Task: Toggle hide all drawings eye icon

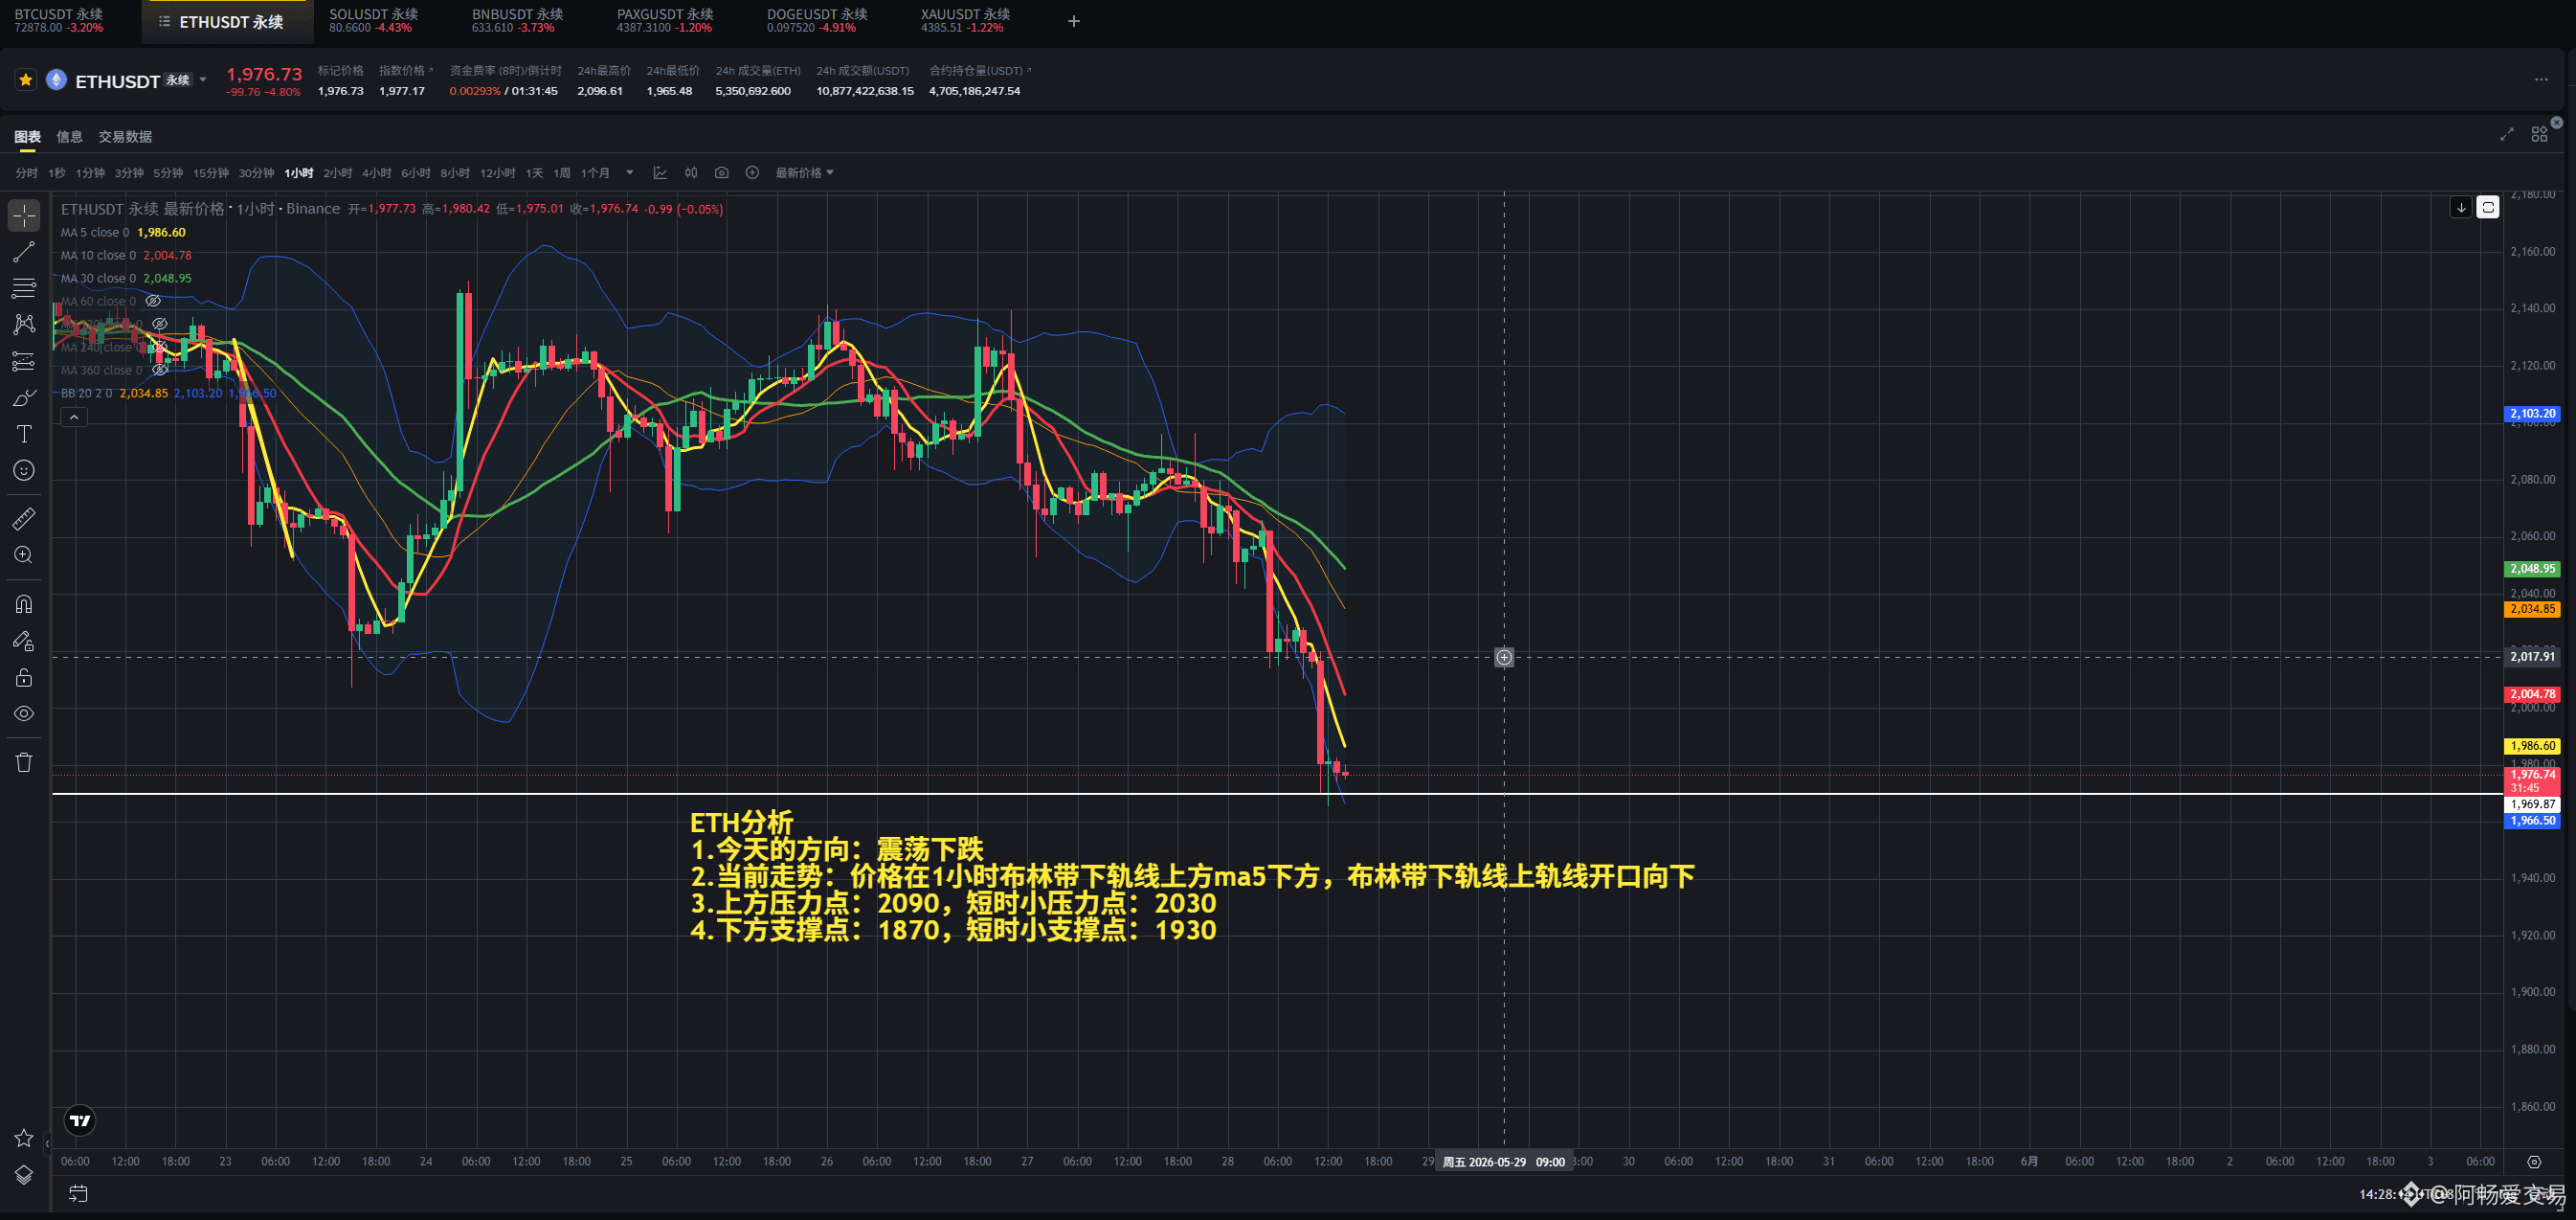Action: tap(24, 714)
